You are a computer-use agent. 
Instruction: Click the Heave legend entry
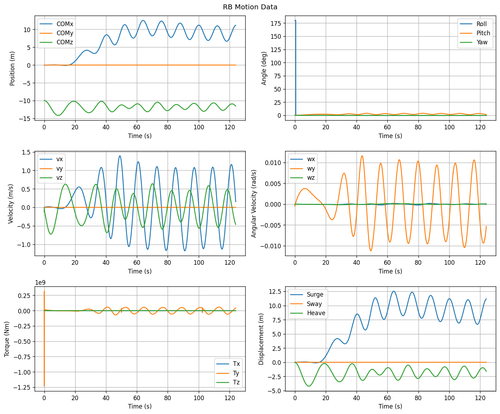(308, 313)
